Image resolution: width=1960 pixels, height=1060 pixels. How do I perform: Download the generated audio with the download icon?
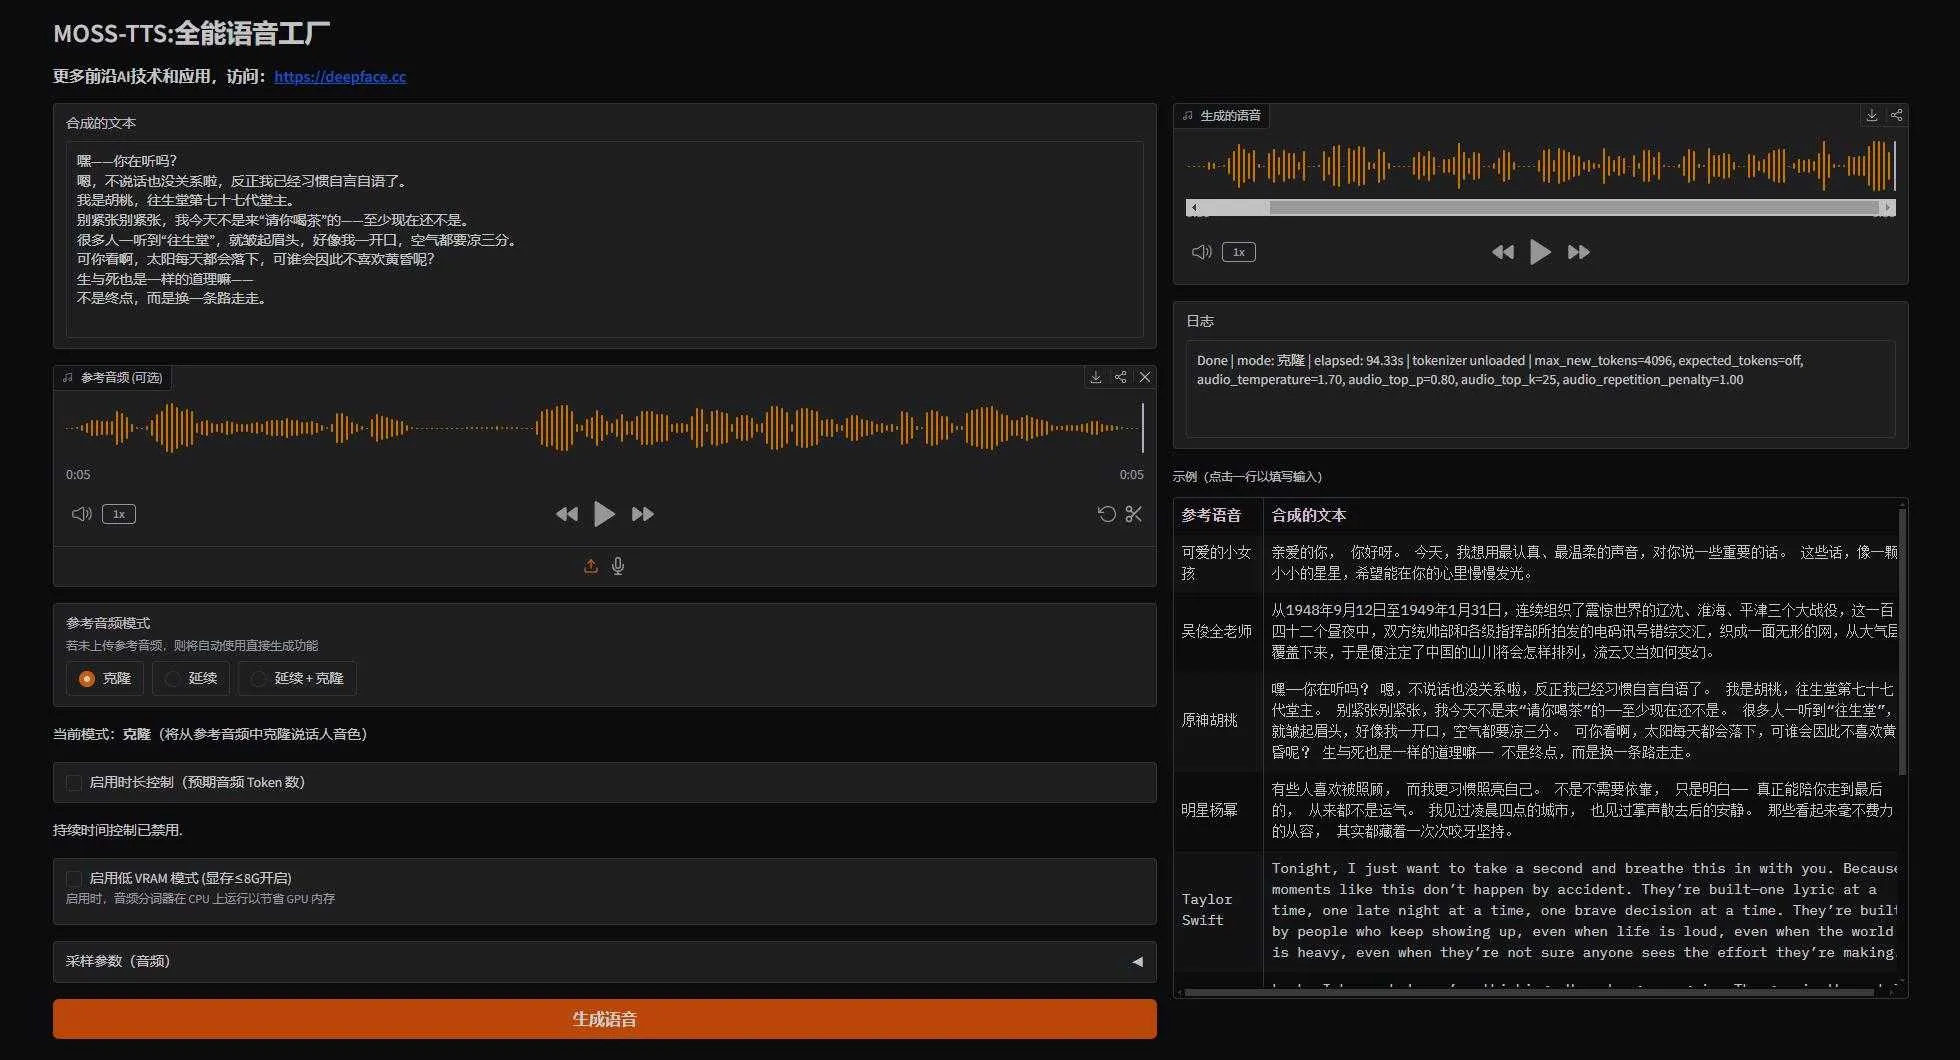[x=1871, y=115]
